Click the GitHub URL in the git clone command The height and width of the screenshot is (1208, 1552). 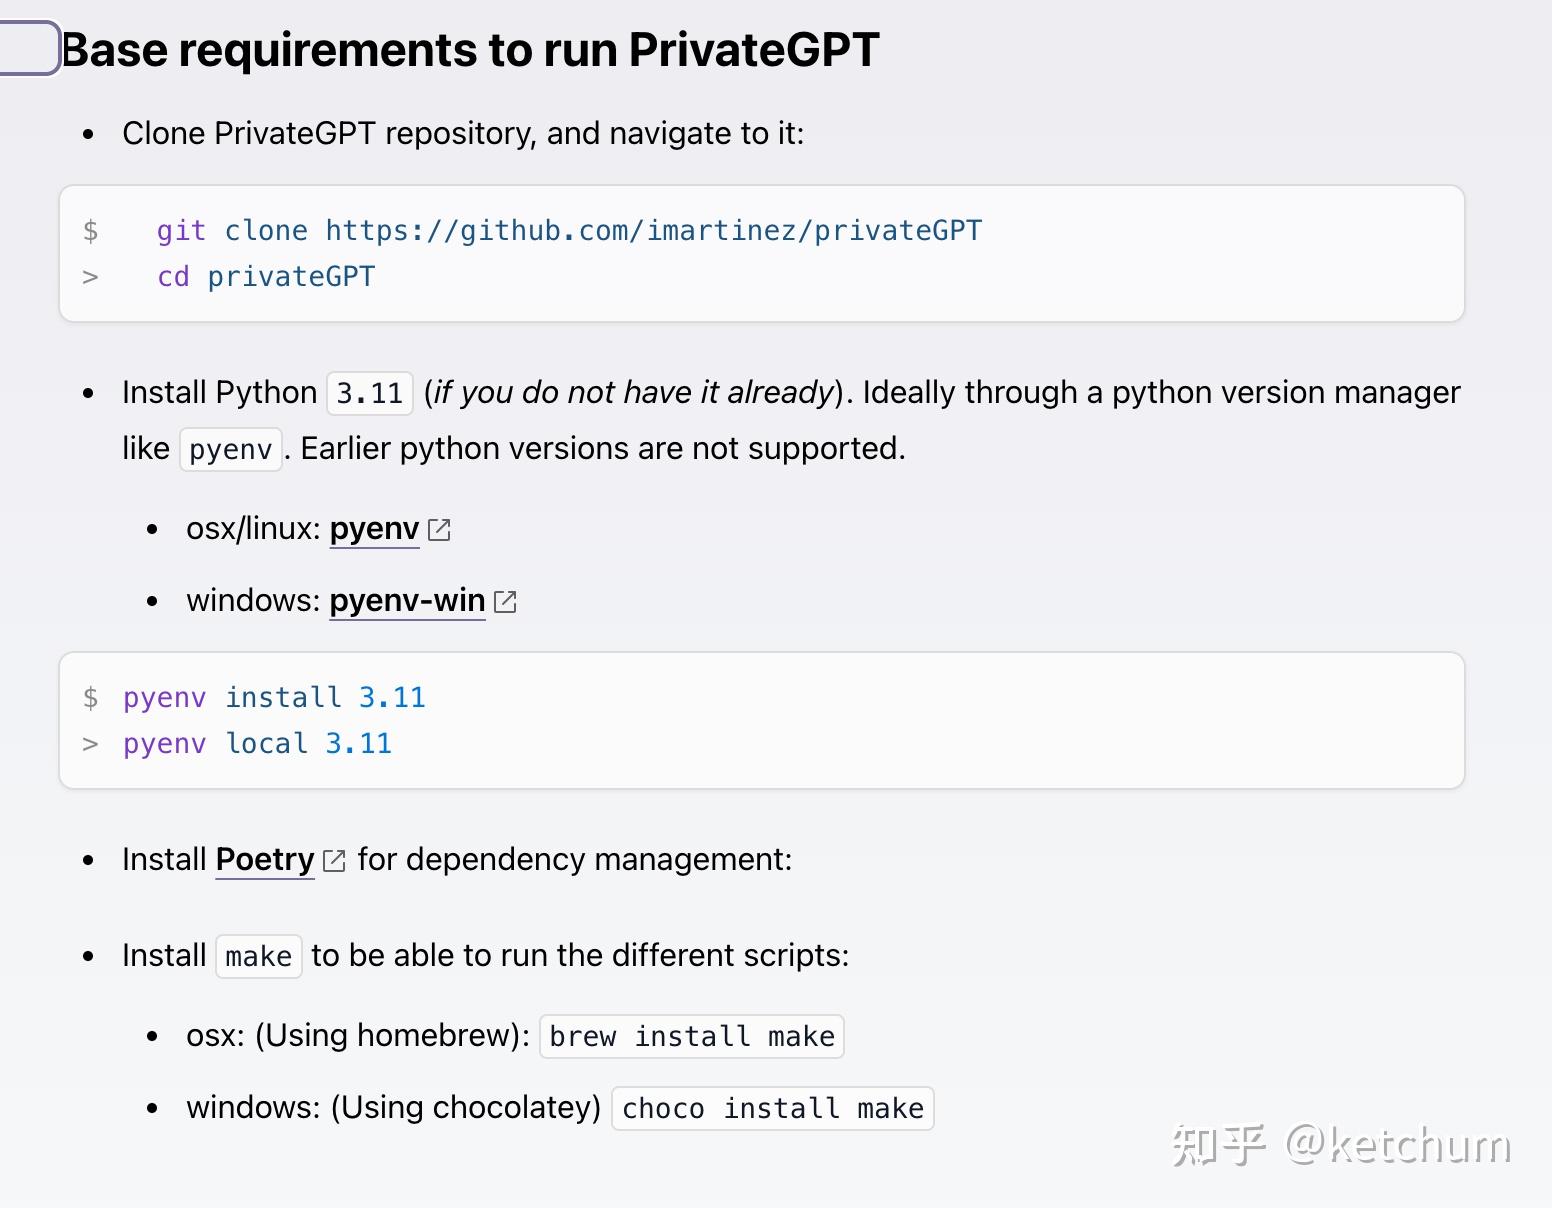point(653,231)
